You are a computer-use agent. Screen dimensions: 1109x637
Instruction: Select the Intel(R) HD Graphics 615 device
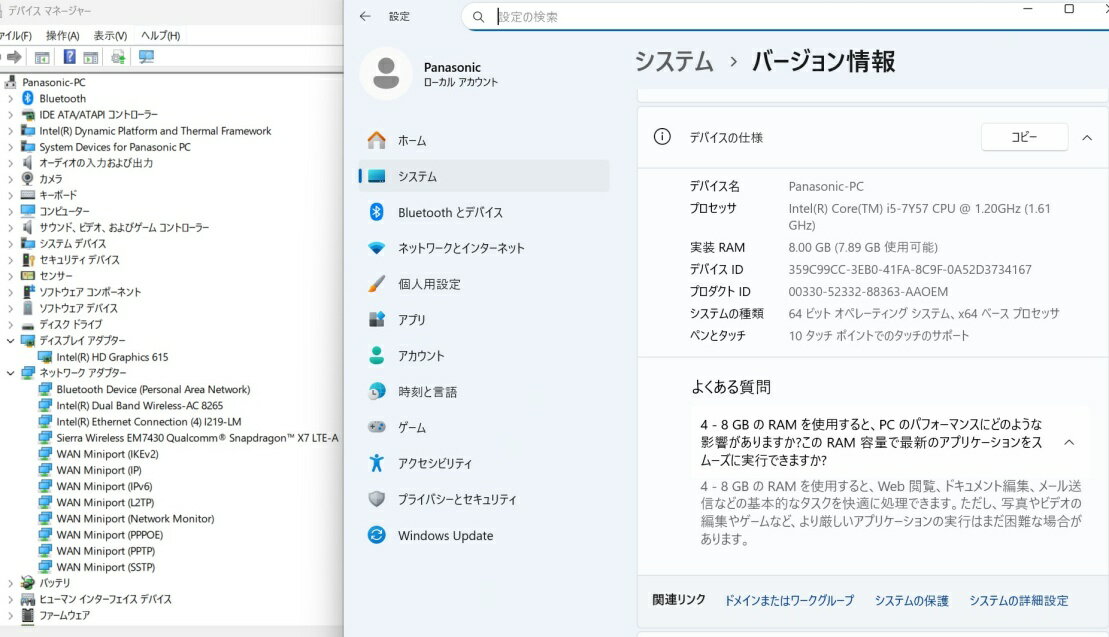click(x=112, y=357)
